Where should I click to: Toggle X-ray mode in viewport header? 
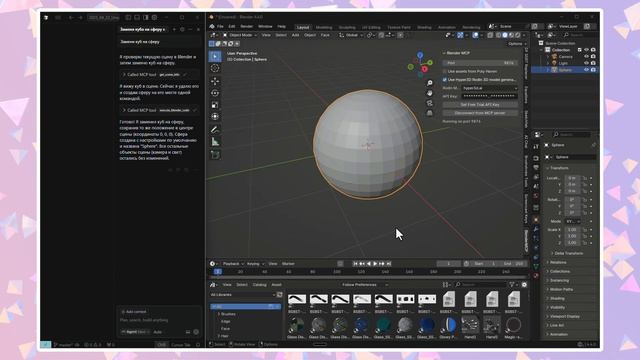click(490, 36)
